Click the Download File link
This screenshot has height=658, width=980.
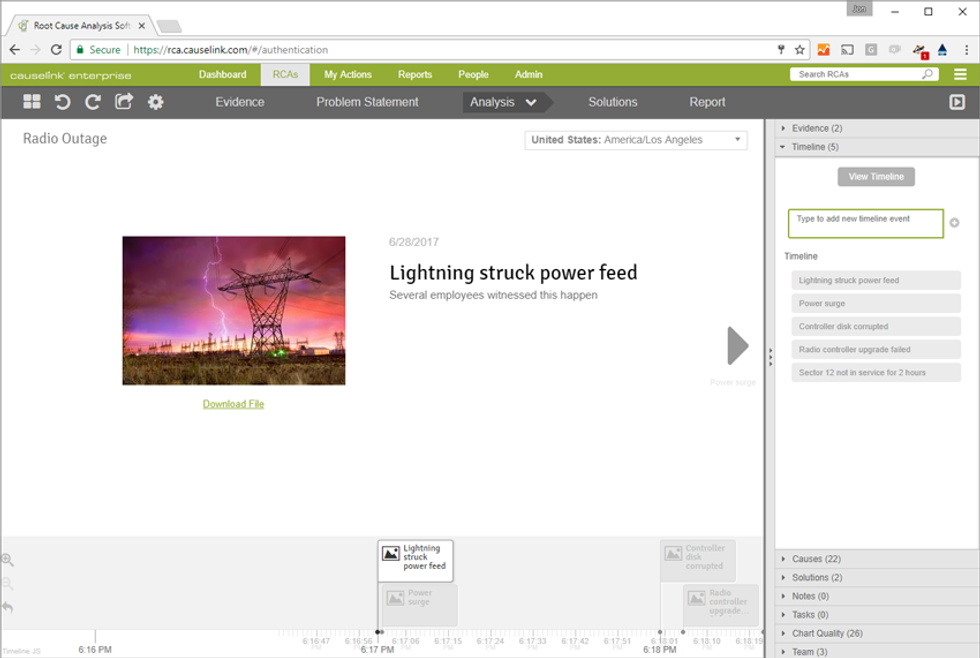click(233, 403)
